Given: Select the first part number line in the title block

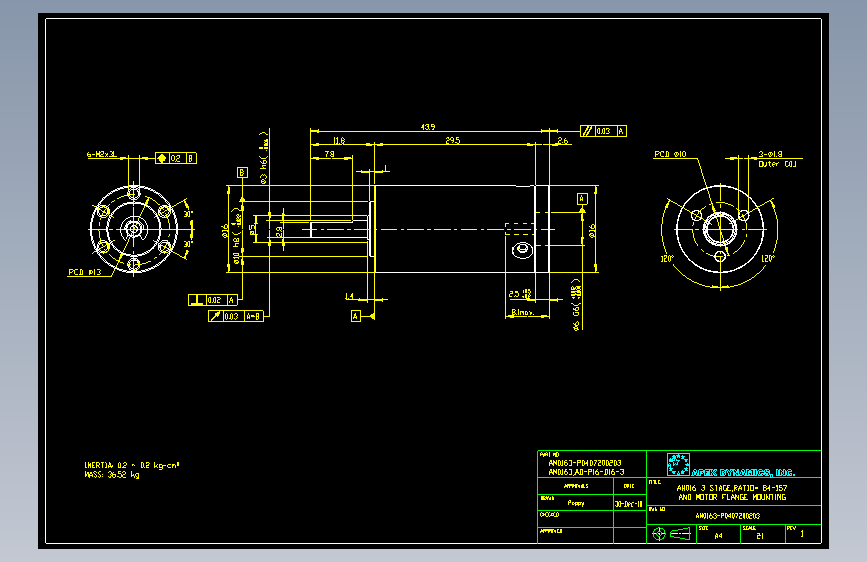Looking at the screenshot, I should tap(585, 463).
